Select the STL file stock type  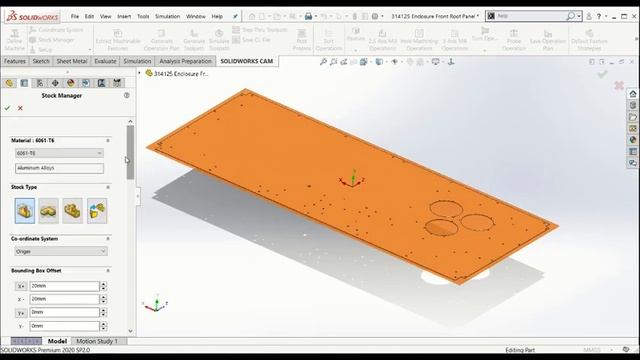[73, 211]
